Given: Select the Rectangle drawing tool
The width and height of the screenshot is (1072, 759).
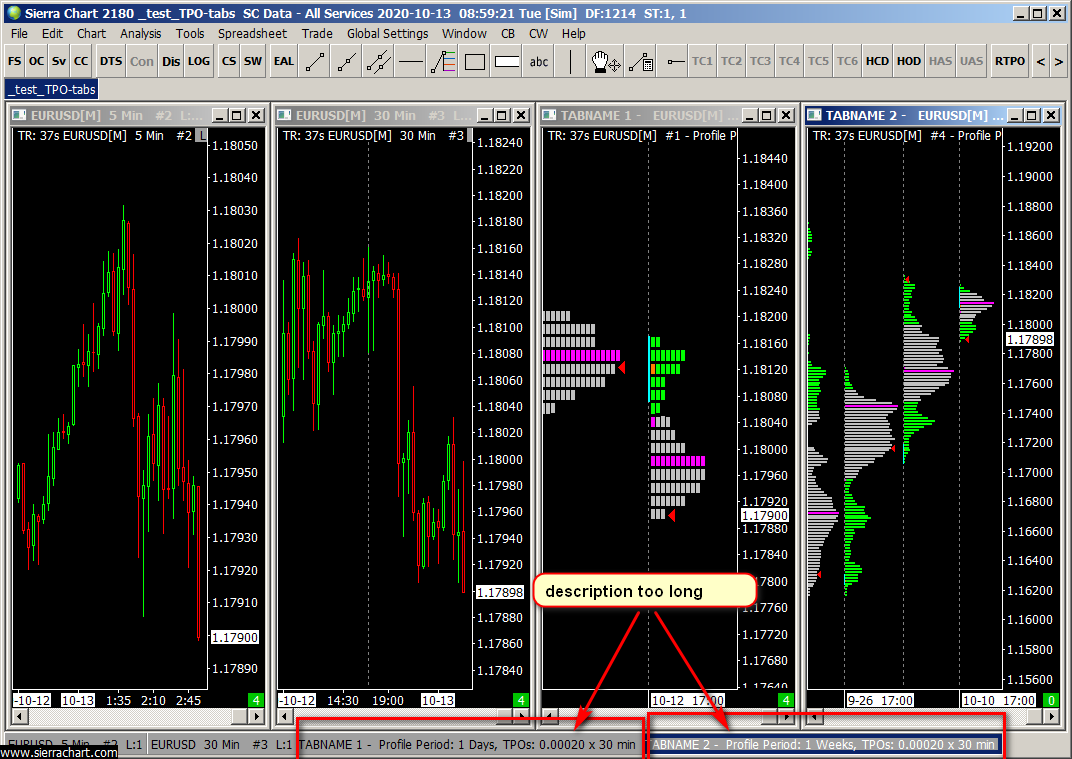Looking at the screenshot, I should click(x=475, y=61).
